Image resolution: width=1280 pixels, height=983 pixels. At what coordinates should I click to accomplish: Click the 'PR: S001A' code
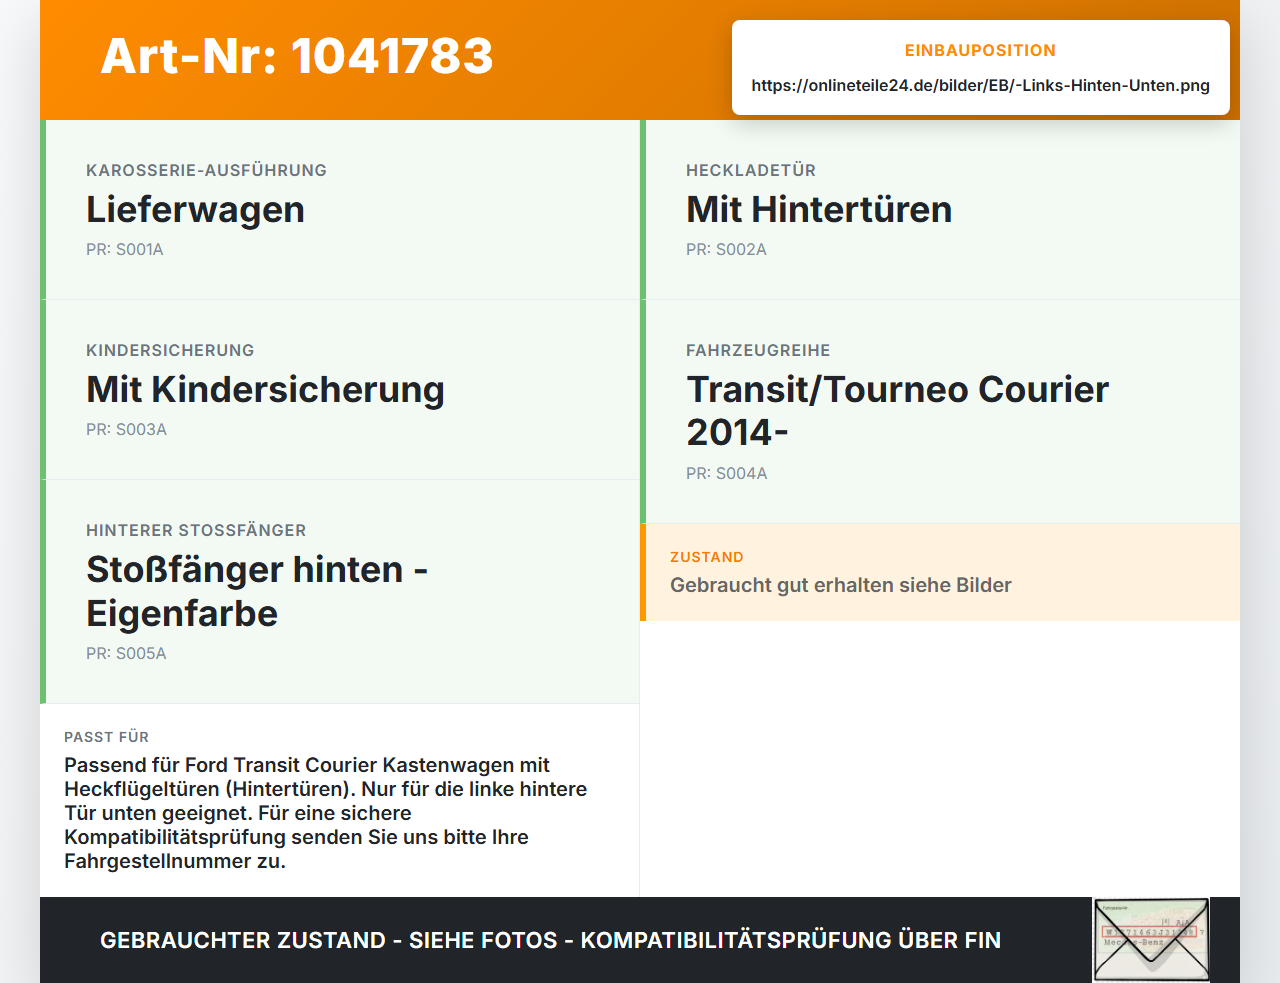click(x=125, y=249)
